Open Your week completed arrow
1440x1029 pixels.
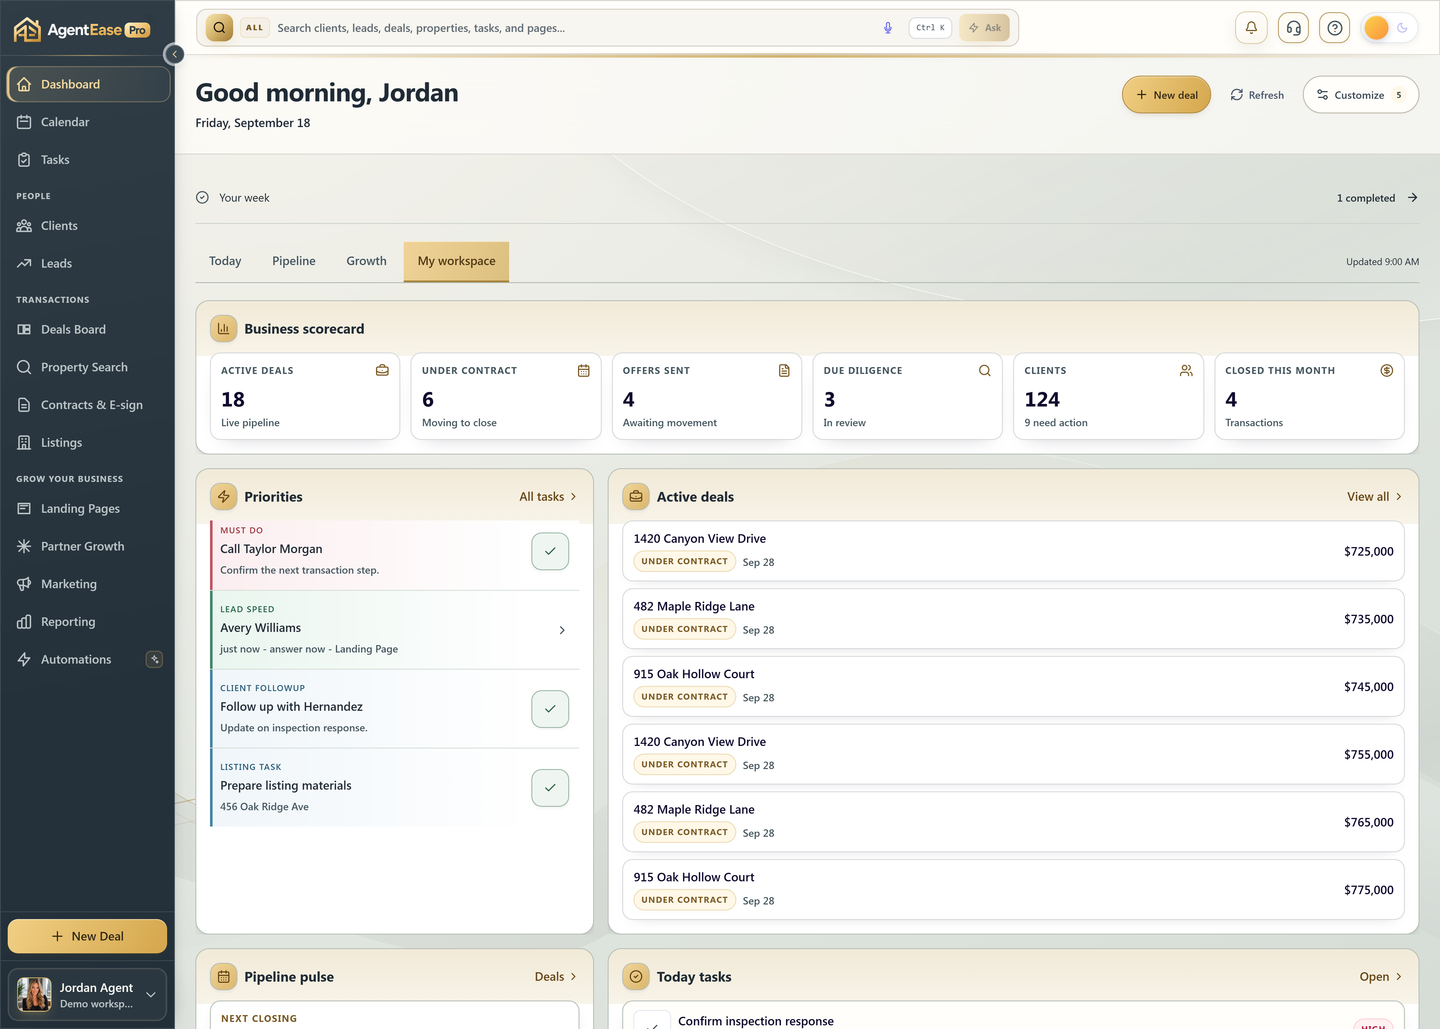1412,198
